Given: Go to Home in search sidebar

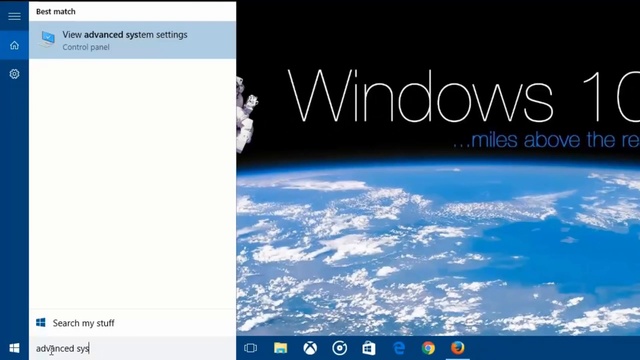Looking at the screenshot, I should 14,45.
